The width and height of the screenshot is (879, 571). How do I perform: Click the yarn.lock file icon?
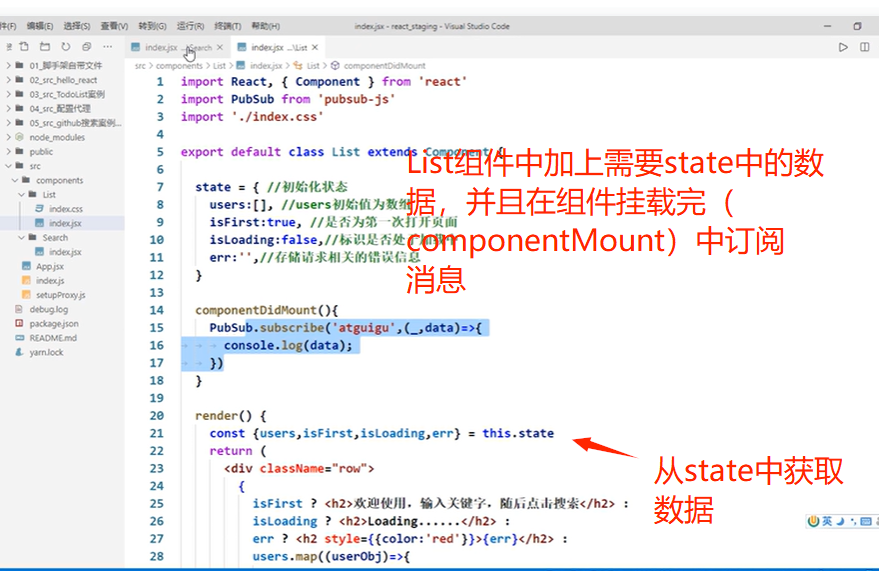(x=20, y=352)
